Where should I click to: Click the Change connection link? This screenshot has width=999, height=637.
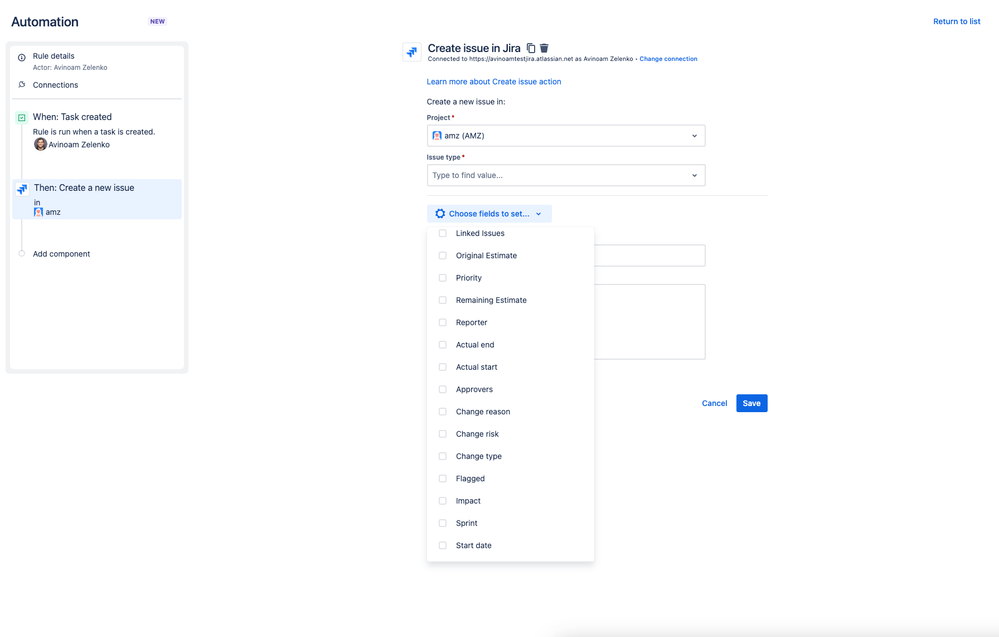tap(668, 59)
